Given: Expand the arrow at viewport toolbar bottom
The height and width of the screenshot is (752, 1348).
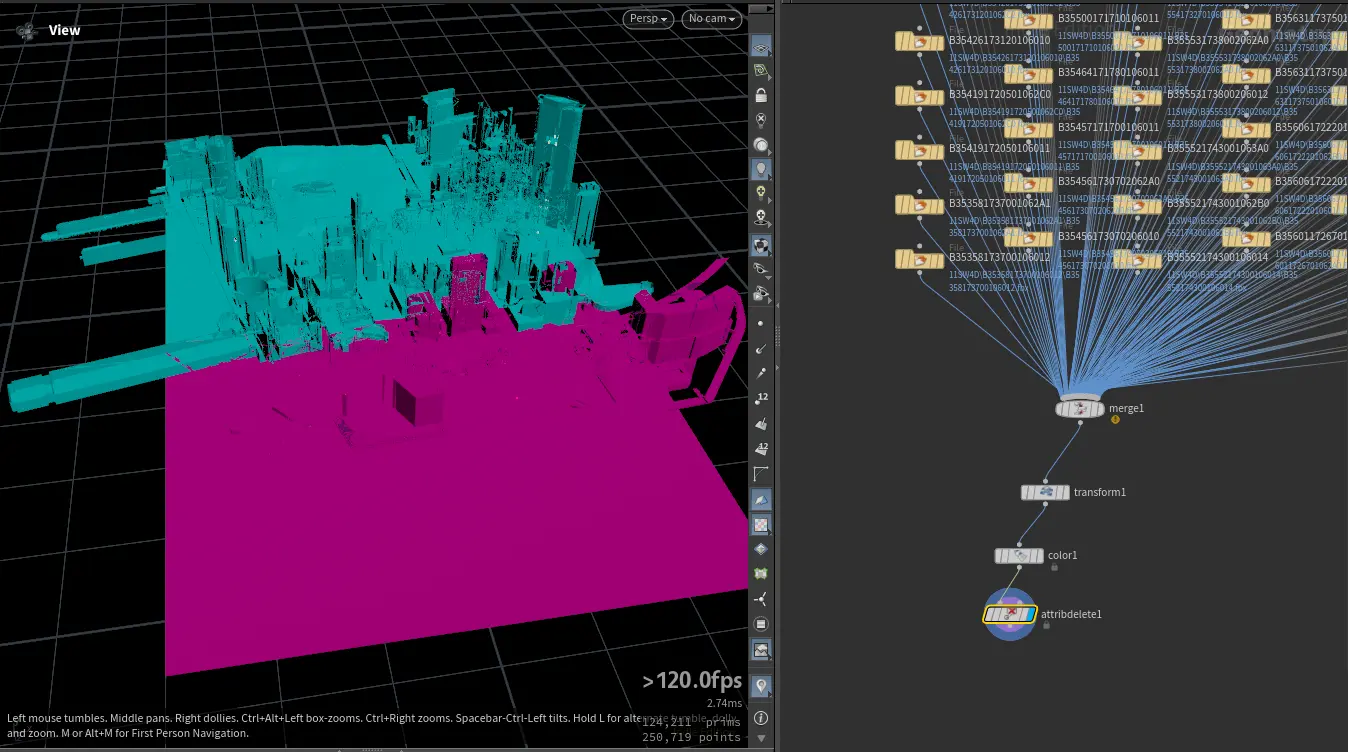Looking at the screenshot, I should tap(761, 740).
